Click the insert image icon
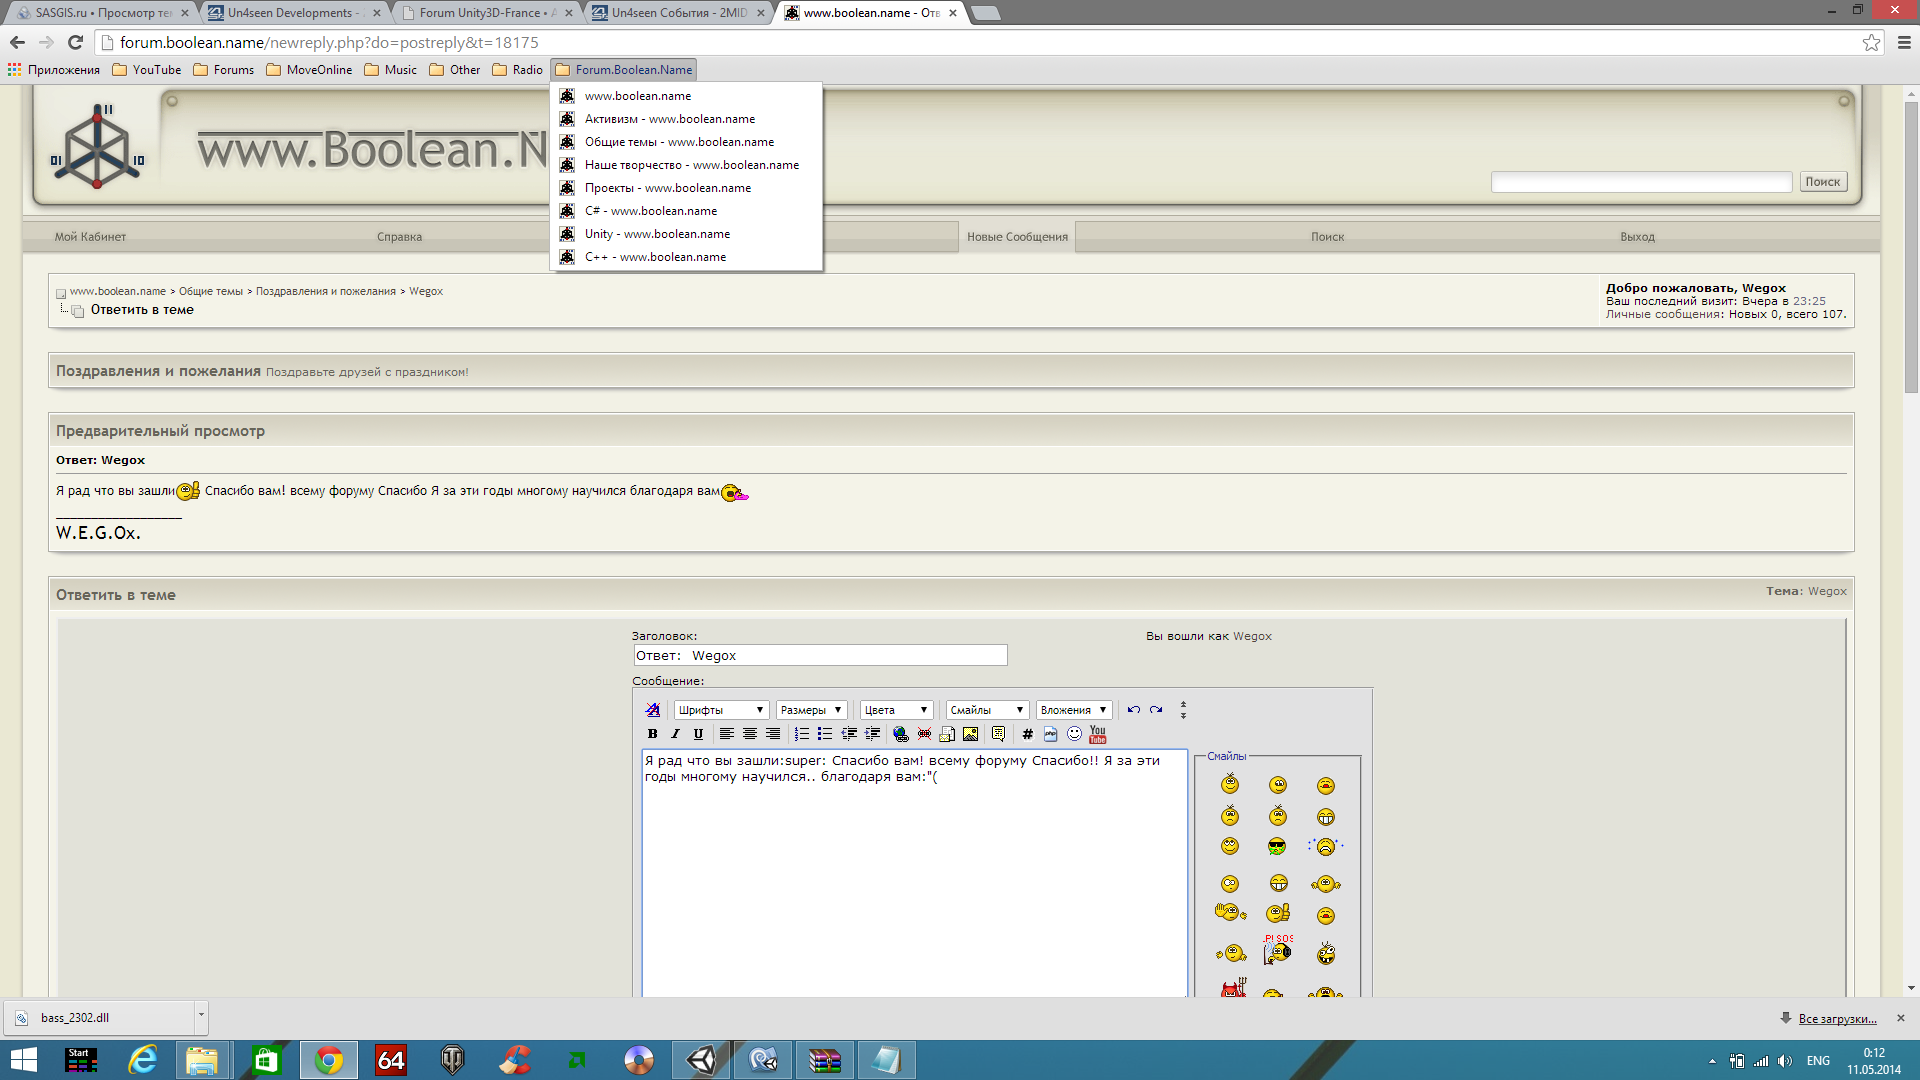Image resolution: width=1920 pixels, height=1080 pixels. pos(970,734)
